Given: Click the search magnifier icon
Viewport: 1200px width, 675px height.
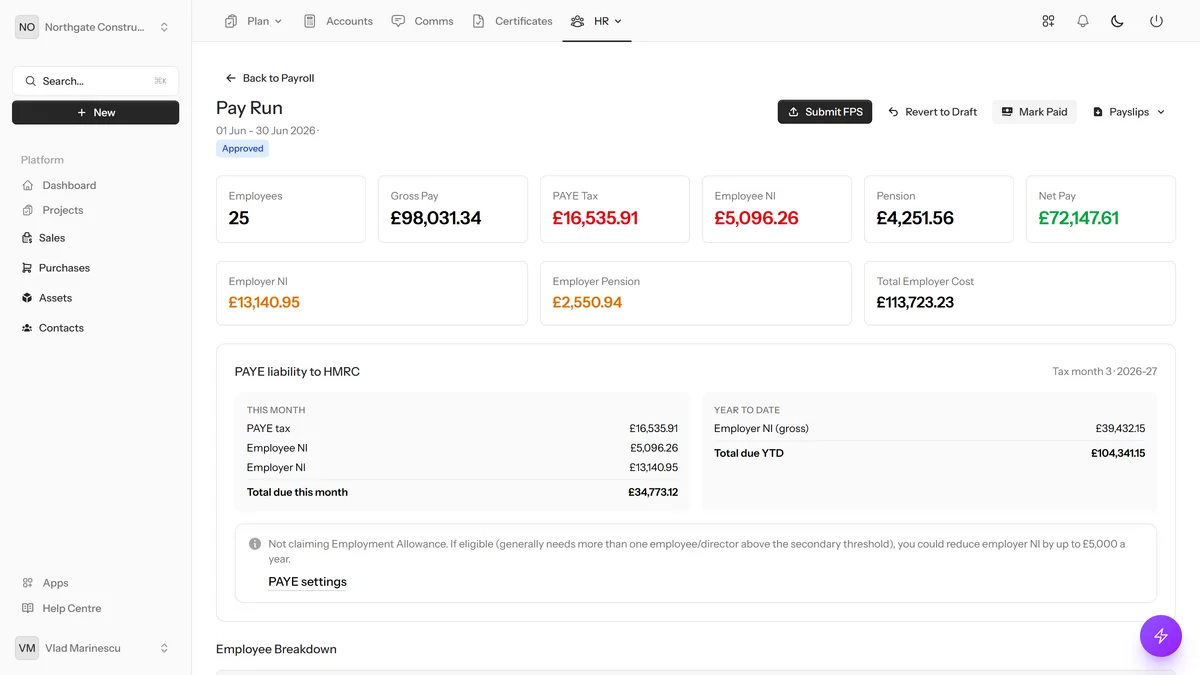Looking at the screenshot, I should point(31,81).
